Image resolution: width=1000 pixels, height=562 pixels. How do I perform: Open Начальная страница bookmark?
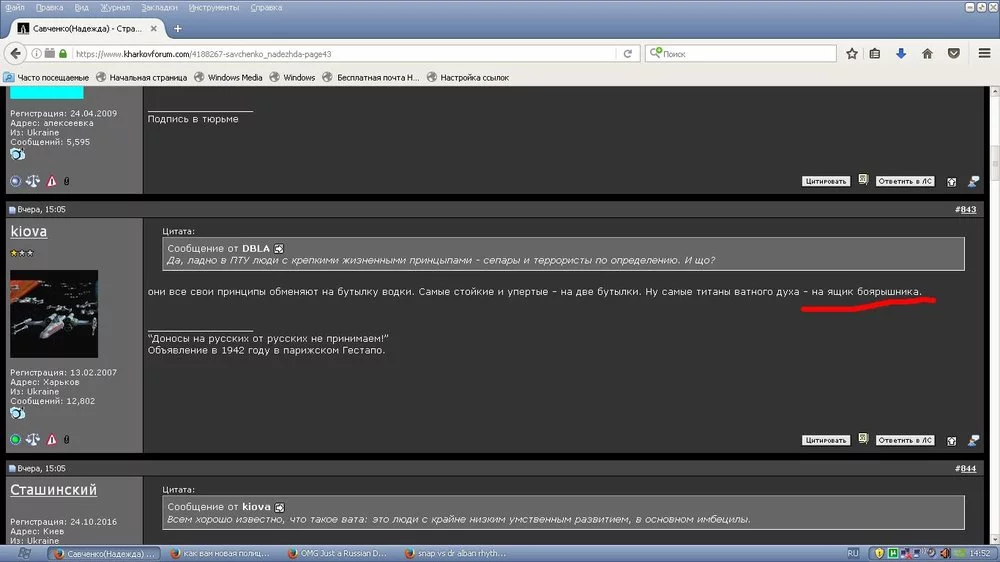pos(141,77)
